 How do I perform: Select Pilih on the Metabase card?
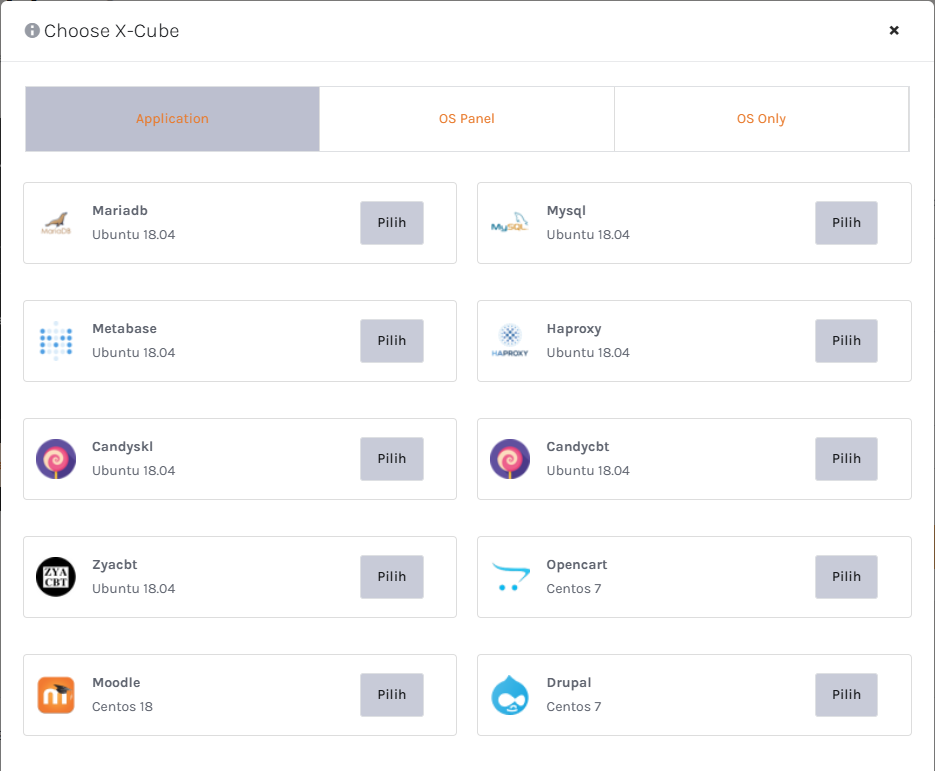[392, 340]
